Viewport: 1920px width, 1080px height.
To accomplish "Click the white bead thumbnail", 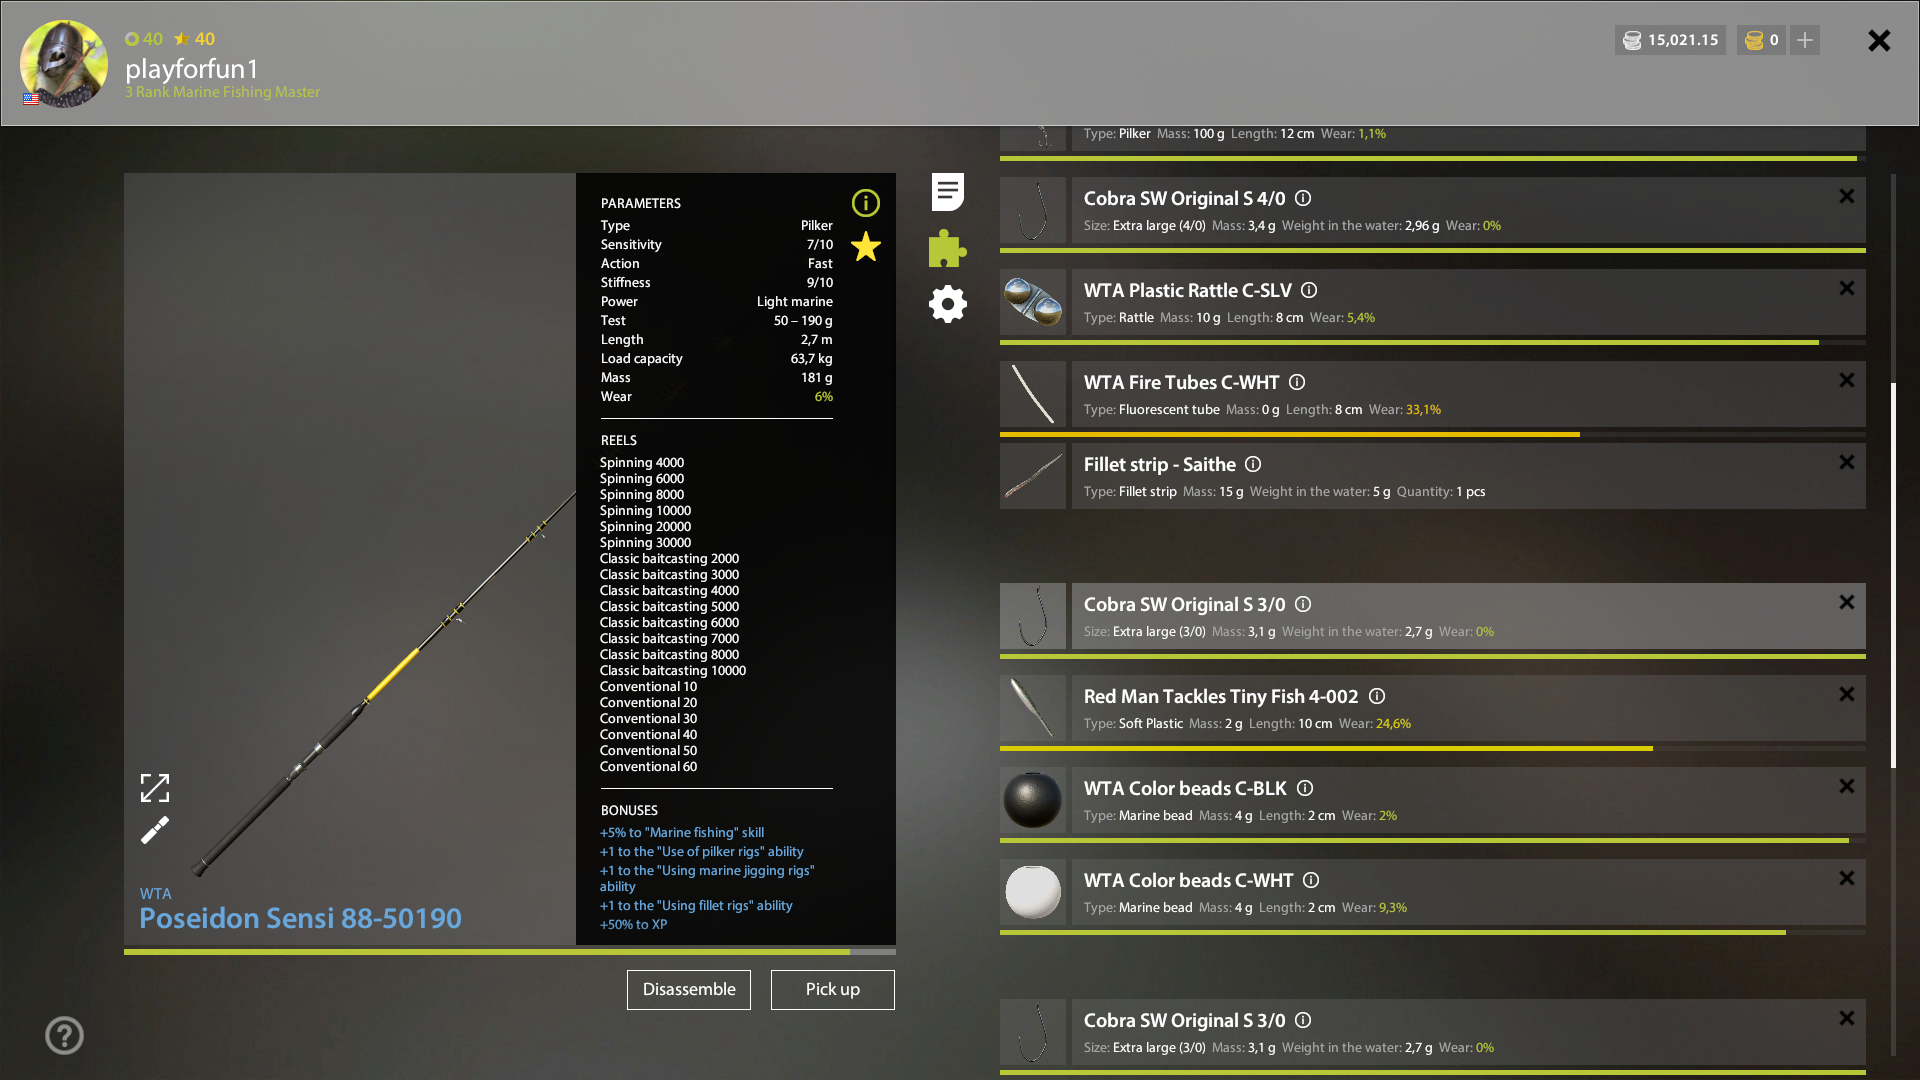I will click(x=1032, y=892).
